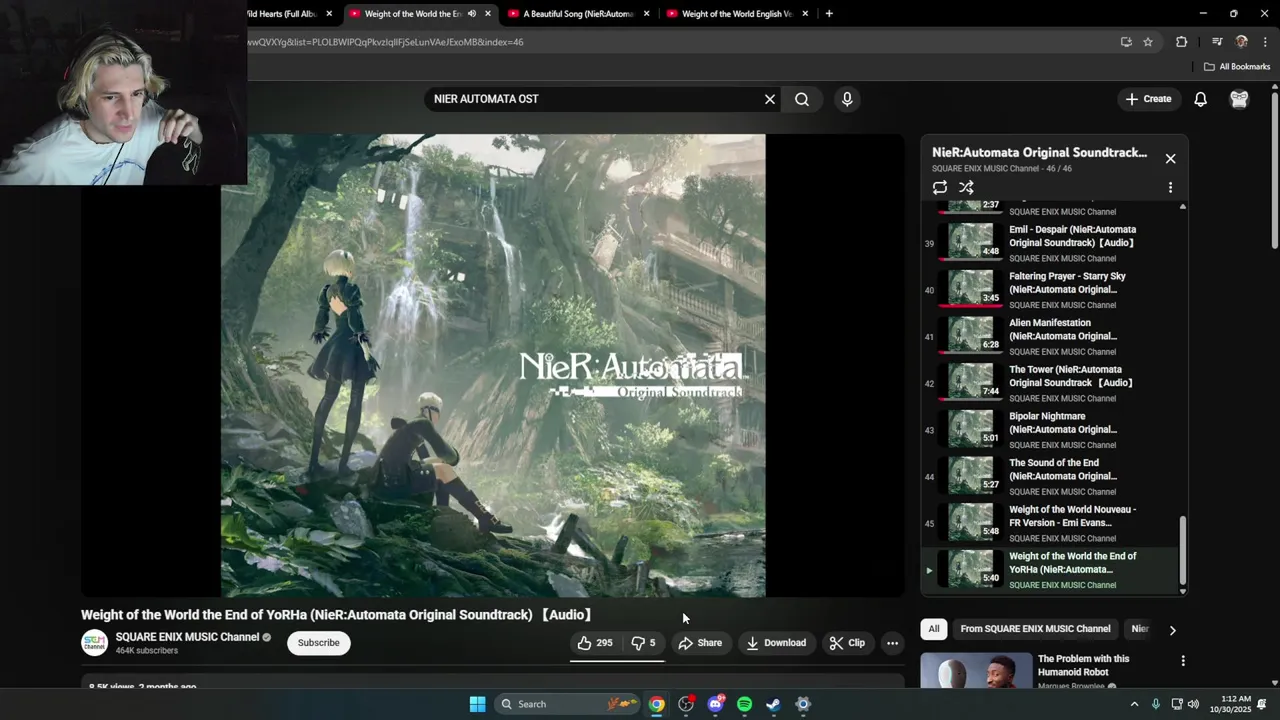The height and width of the screenshot is (720, 1280).
Task: Open more actions ellipsis under video
Action: click(x=893, y=643)
